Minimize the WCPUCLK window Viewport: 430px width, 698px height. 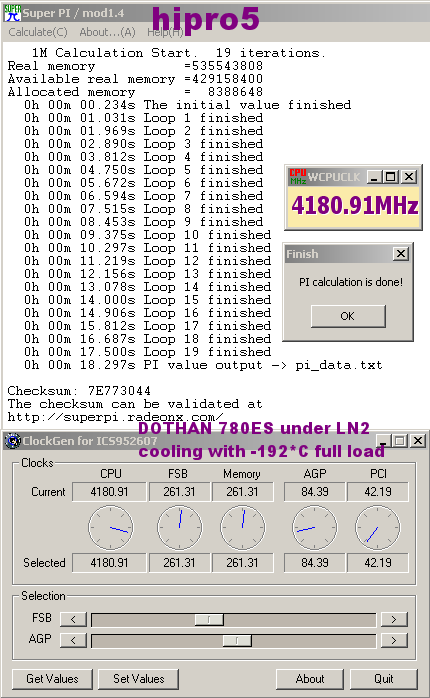pos(374,177)
